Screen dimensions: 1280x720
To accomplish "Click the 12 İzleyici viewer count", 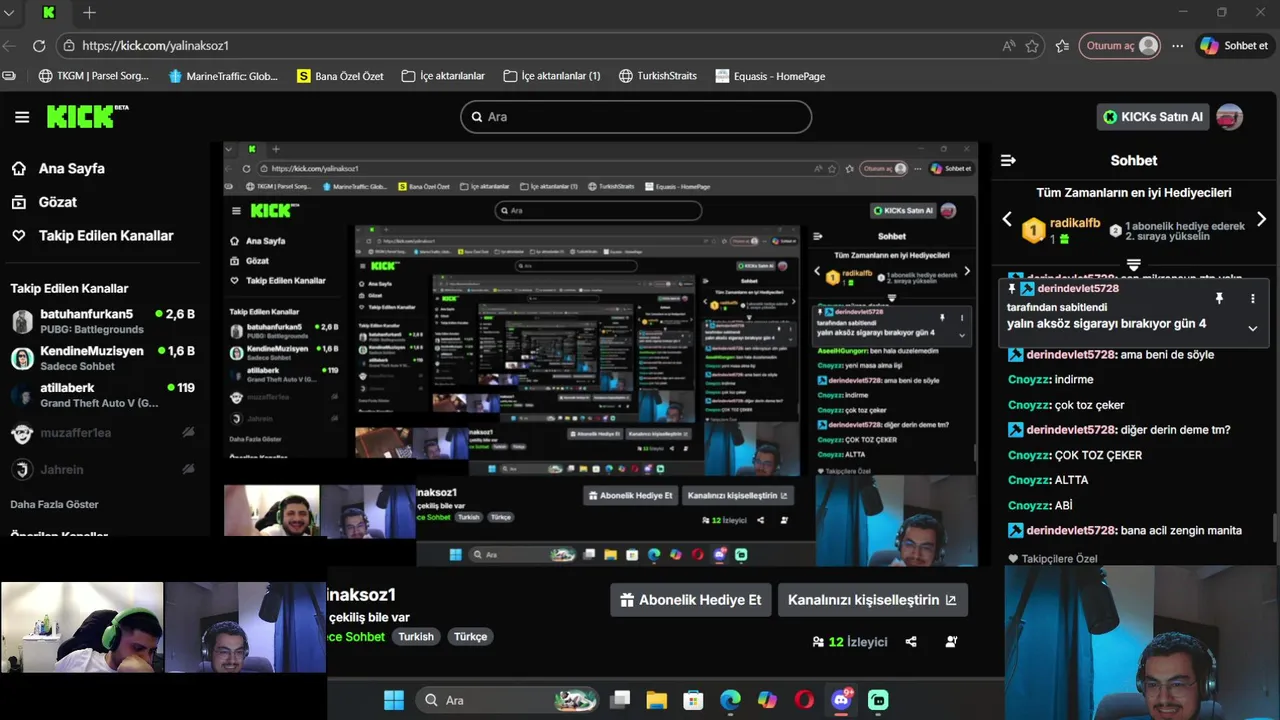I will (850, 642).
